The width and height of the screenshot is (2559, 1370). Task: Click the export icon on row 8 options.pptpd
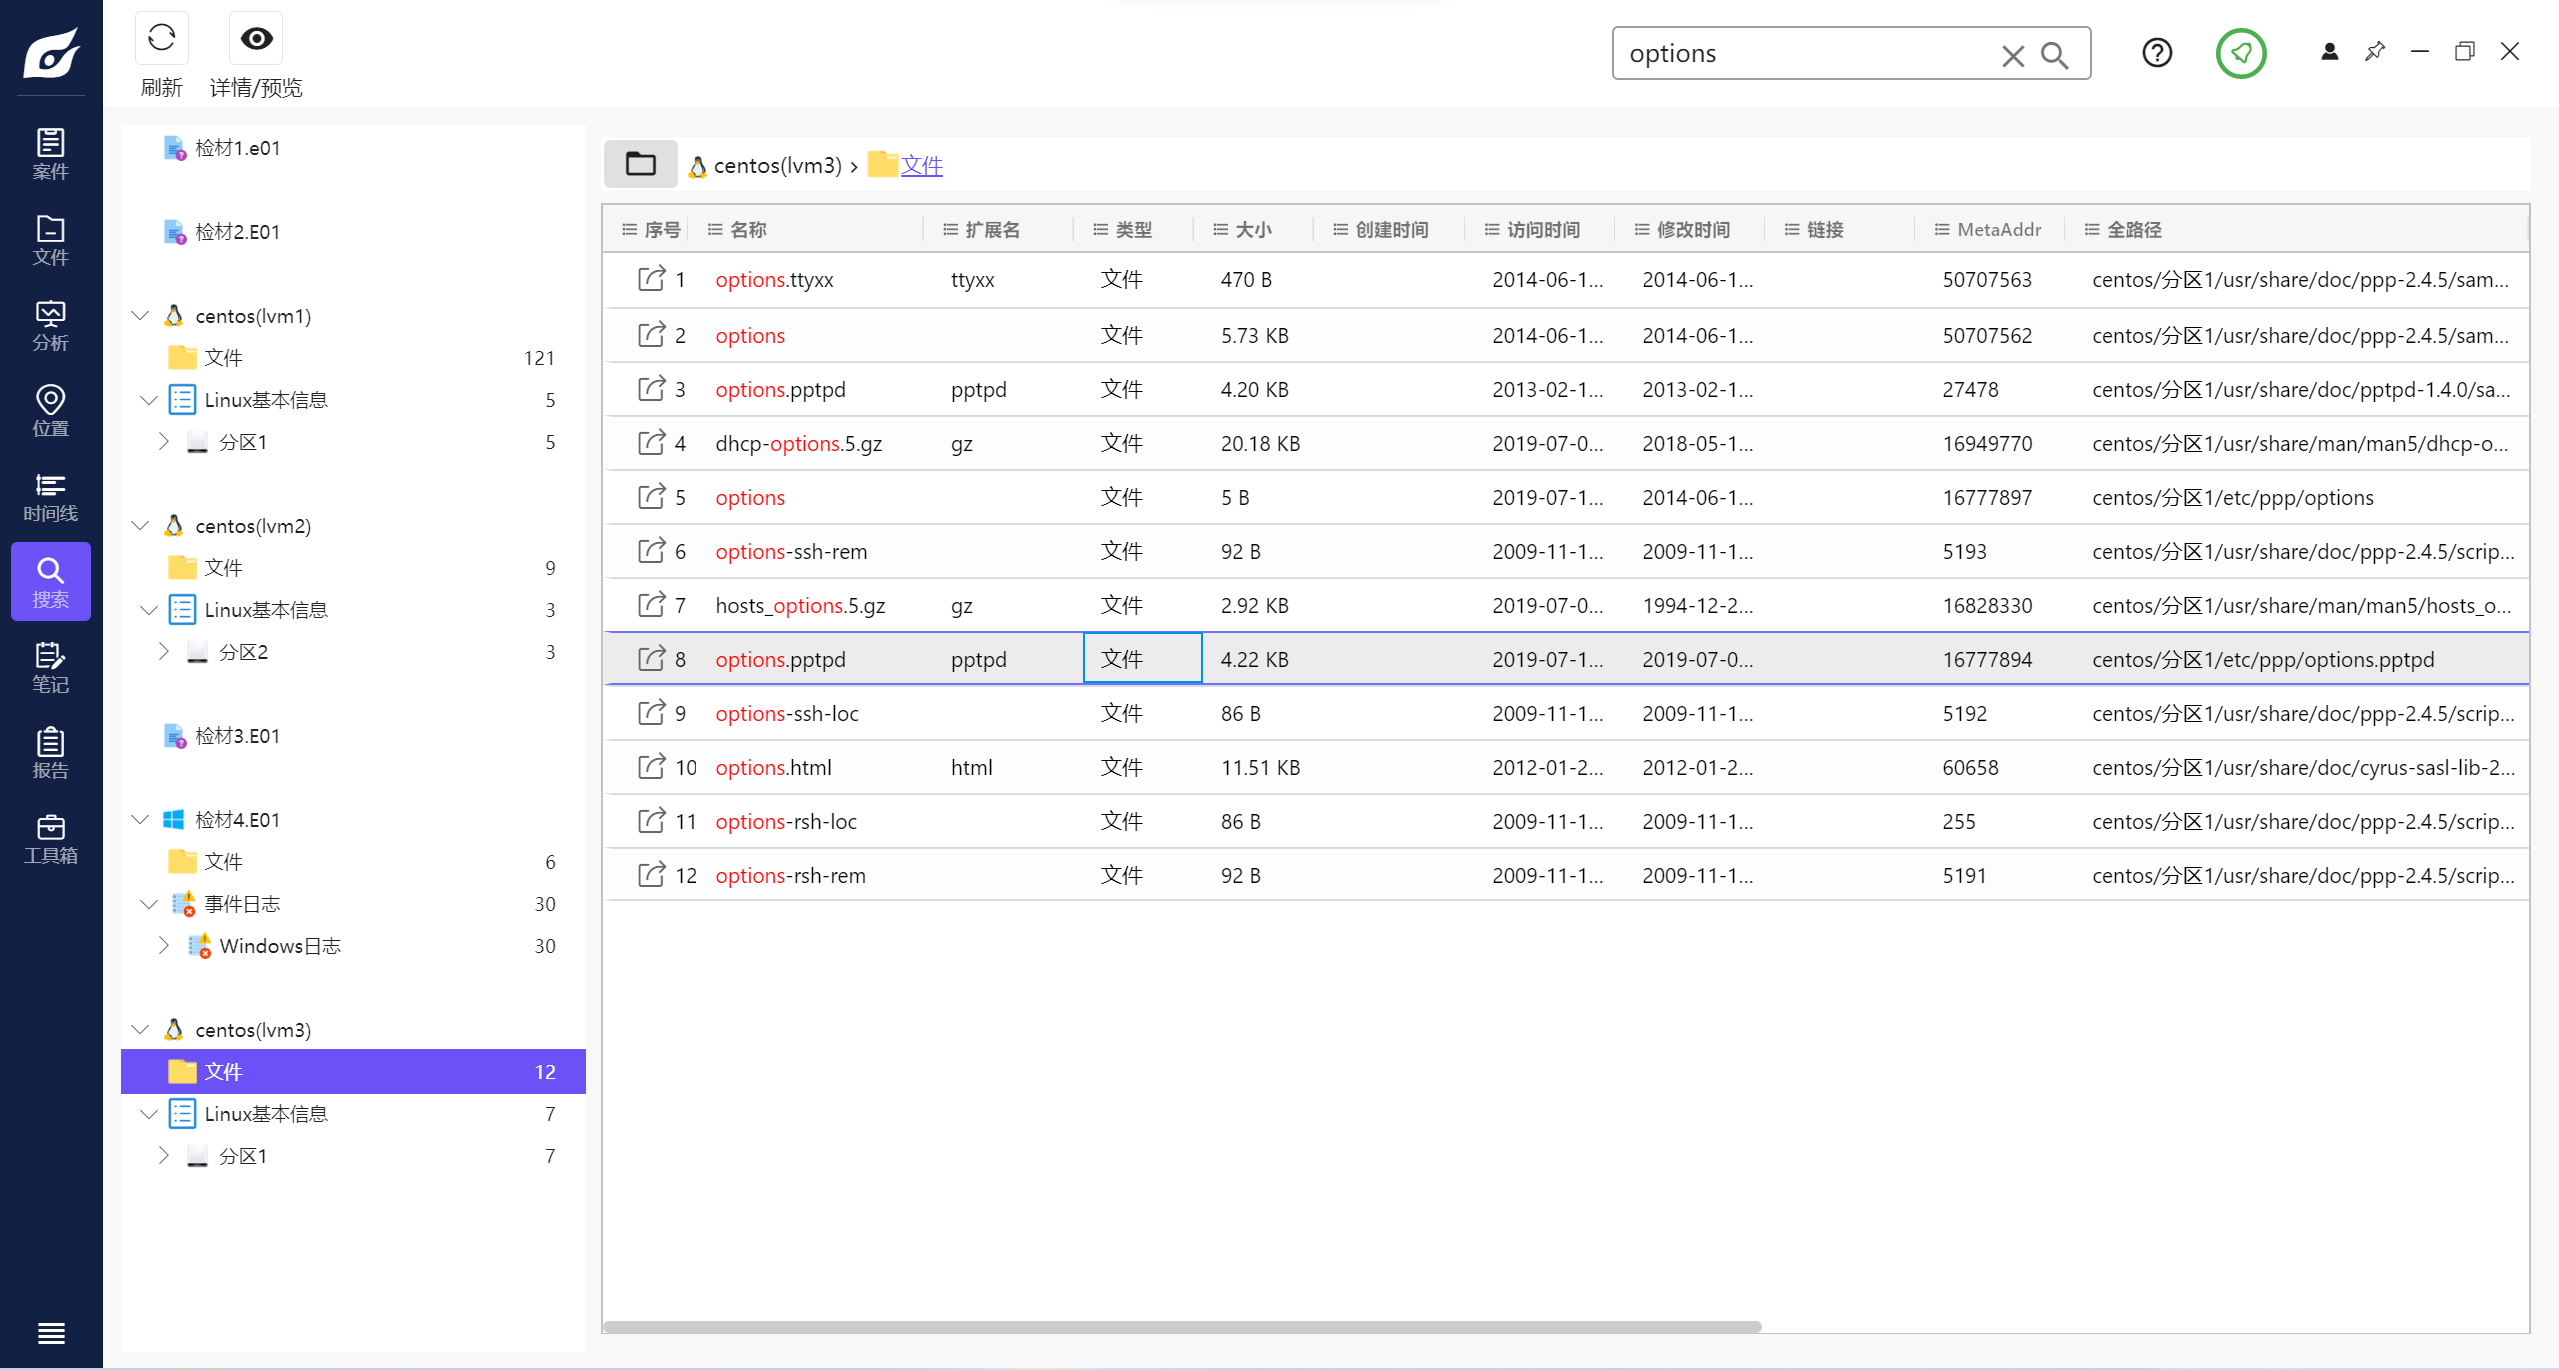point(651,659)
